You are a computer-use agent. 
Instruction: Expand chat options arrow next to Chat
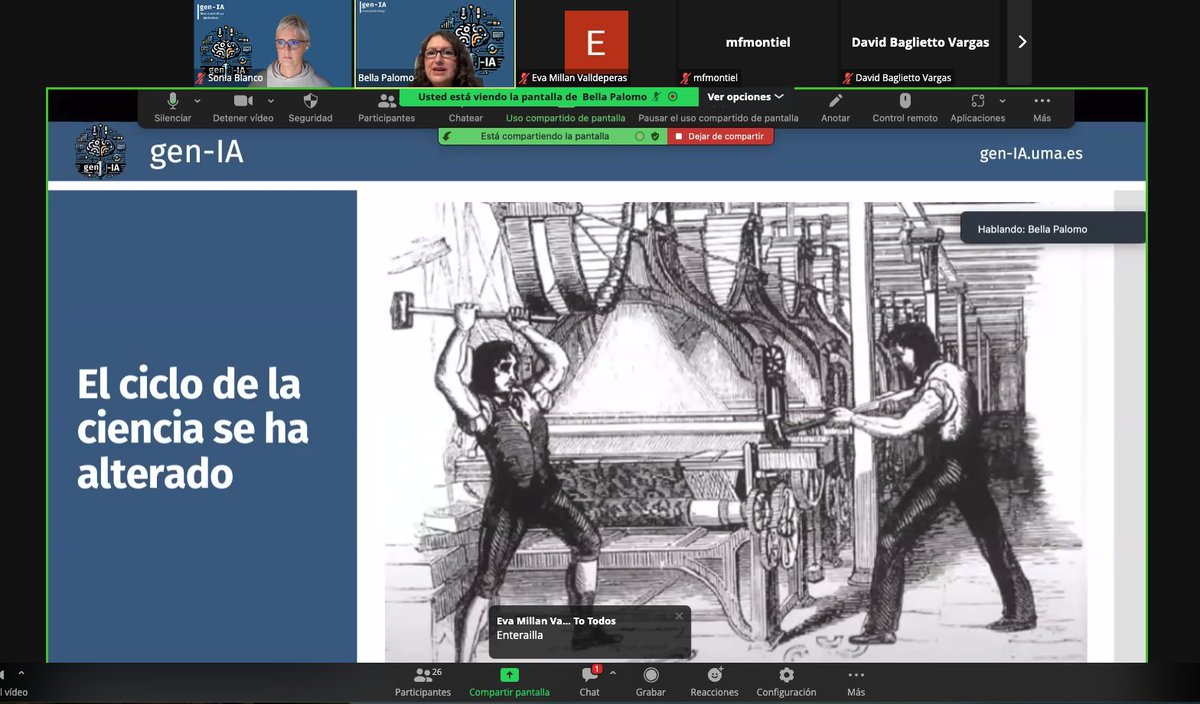(613, 673)
